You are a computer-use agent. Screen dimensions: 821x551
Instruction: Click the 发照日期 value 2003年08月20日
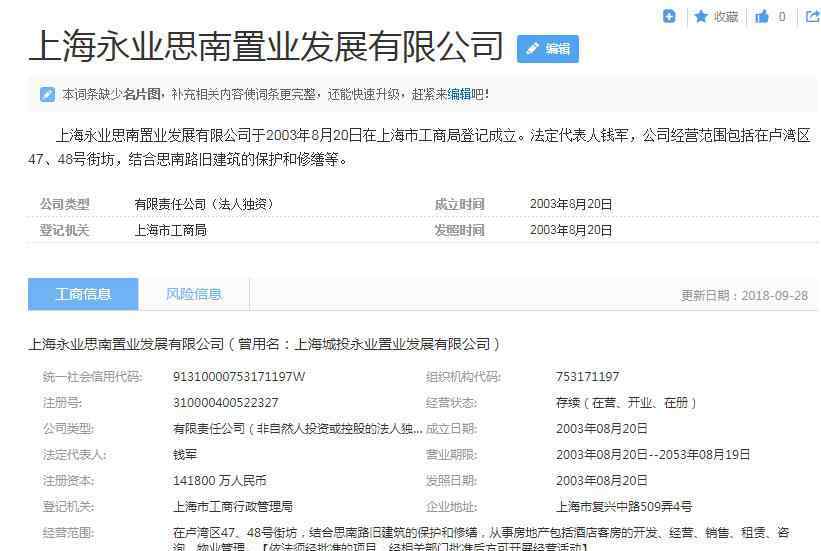point(601,480)
